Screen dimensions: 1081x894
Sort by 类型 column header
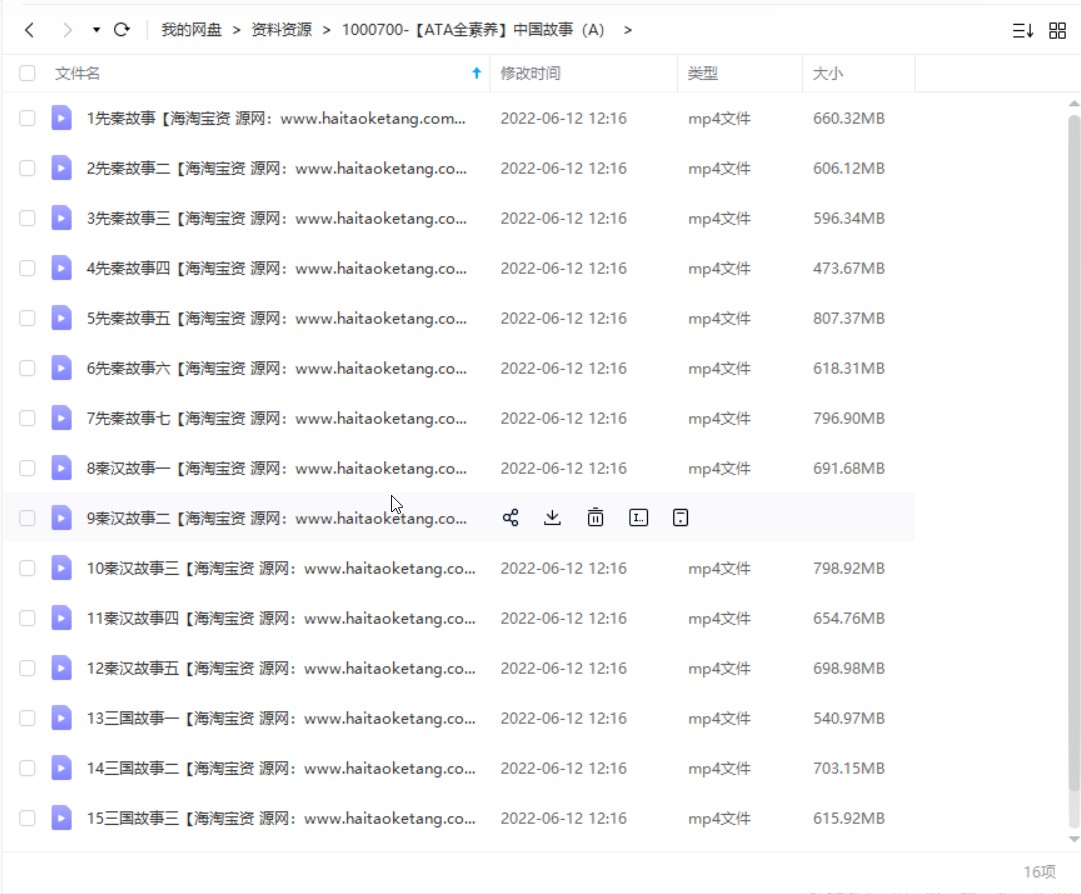pos(703,73)
